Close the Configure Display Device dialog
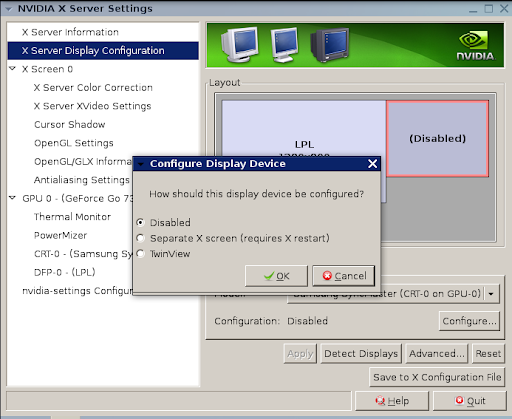Viewport: 512px width, 419px height. (372, 164)
